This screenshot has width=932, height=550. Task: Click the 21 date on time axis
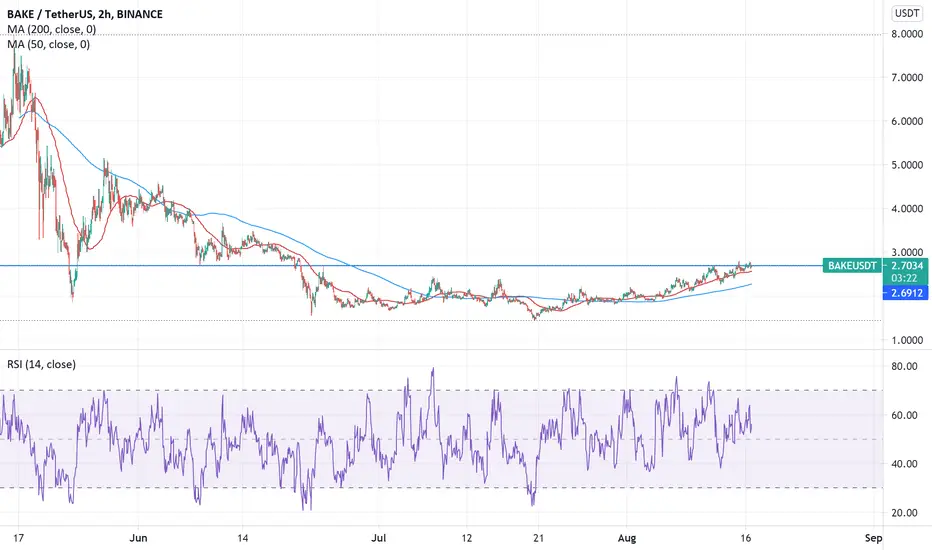[x=538, y=538]
